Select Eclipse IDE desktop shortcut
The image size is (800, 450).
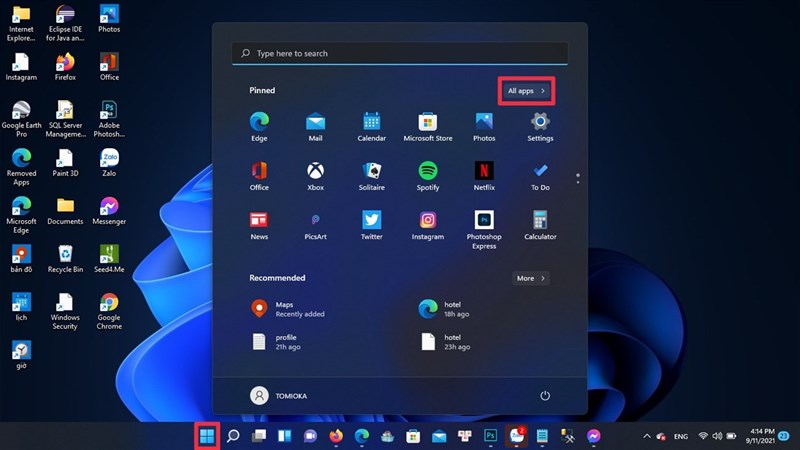pos(65,23)
